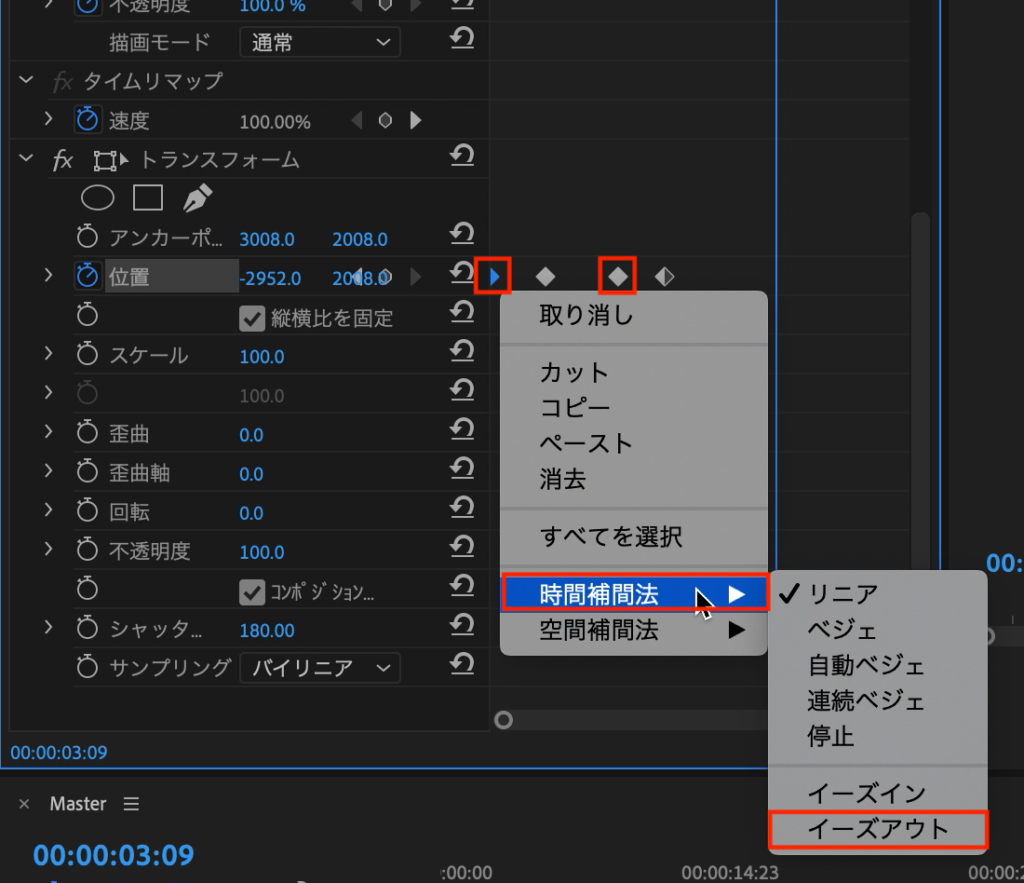Choose ペースト from context menu
The height and width of the screenshot is (883, 1024).
pyautogui.click(x=633, y=444)
